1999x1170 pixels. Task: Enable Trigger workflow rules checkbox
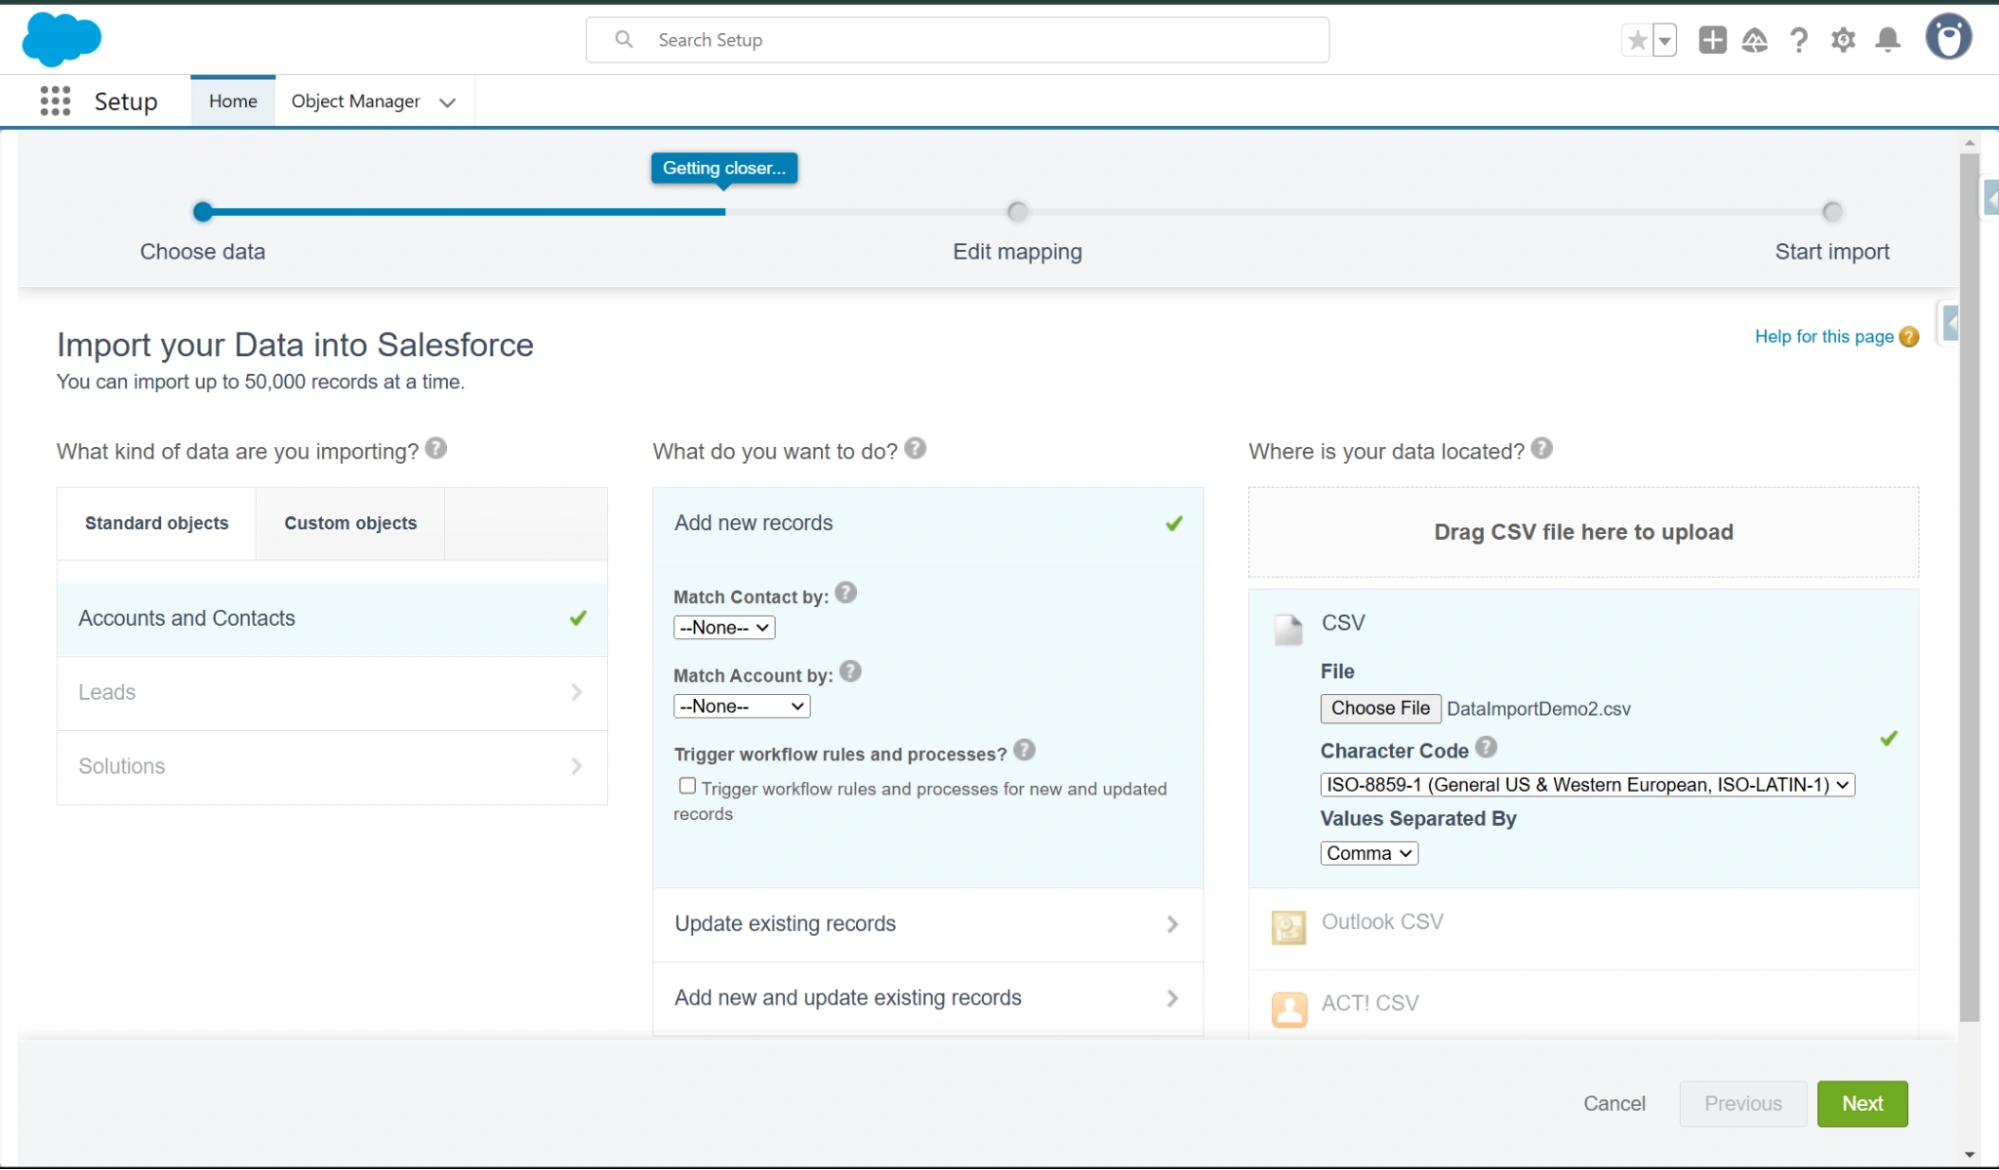(x=687, y=786)
